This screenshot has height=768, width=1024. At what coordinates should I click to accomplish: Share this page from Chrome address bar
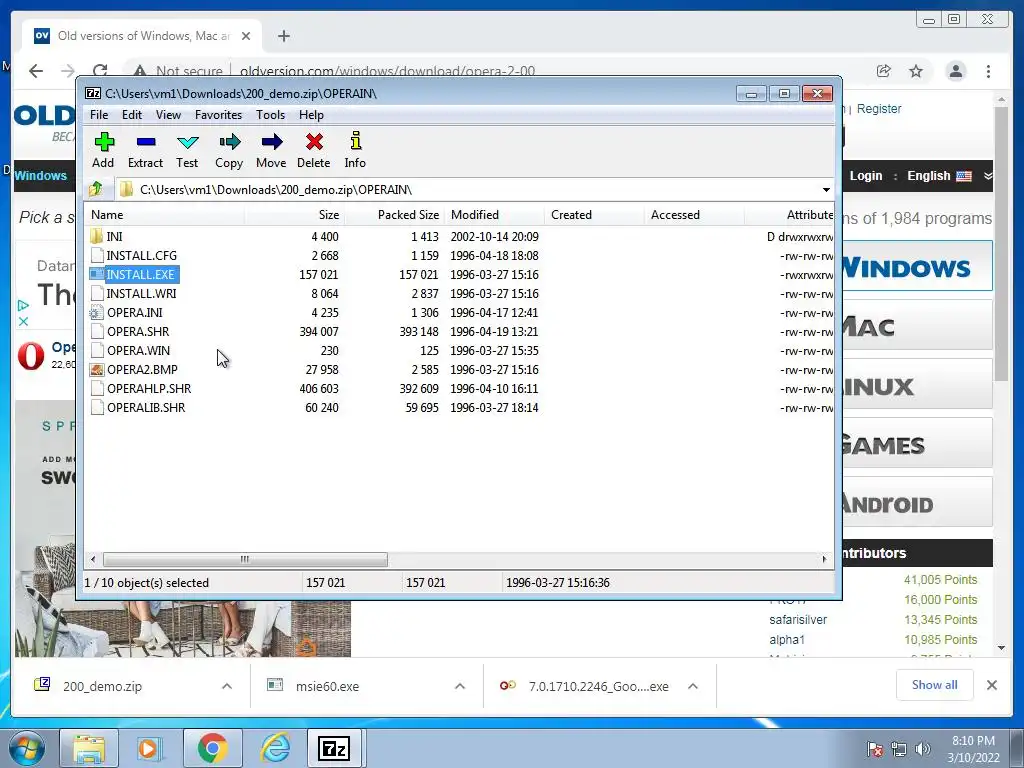884,71
